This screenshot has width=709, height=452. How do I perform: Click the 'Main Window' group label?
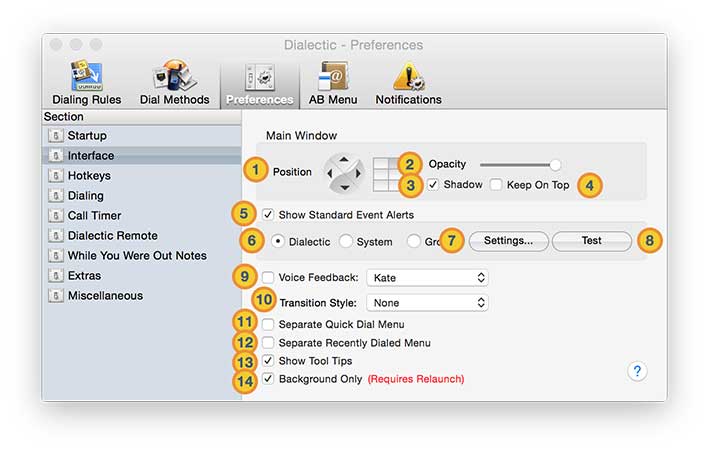point(301,136)
